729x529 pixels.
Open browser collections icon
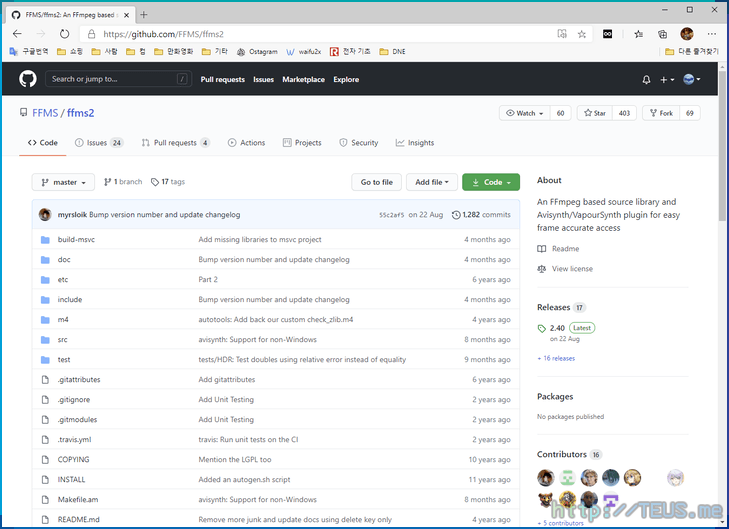click(663, 34)
